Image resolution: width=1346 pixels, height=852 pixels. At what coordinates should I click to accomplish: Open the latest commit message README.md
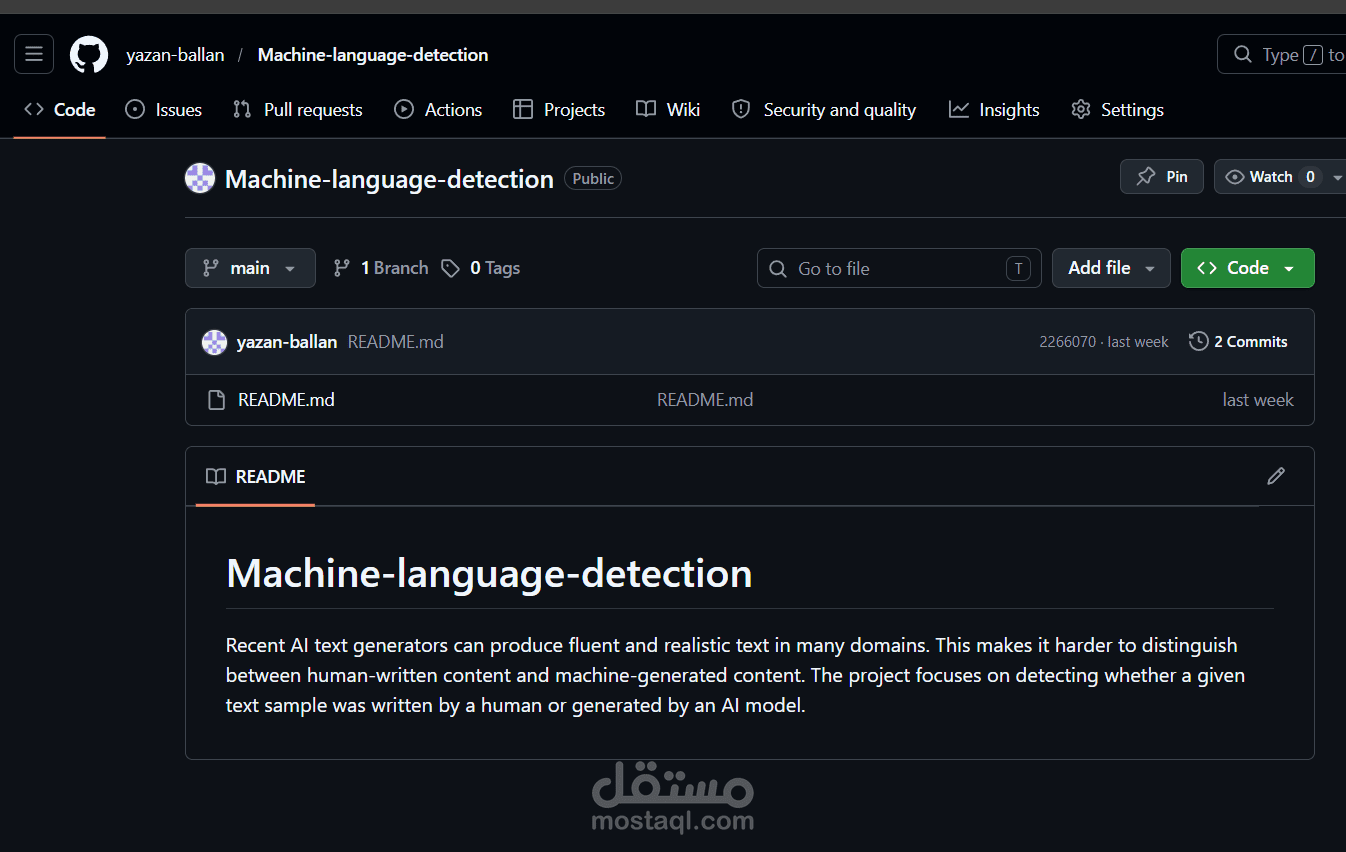[x=396, y=342]
